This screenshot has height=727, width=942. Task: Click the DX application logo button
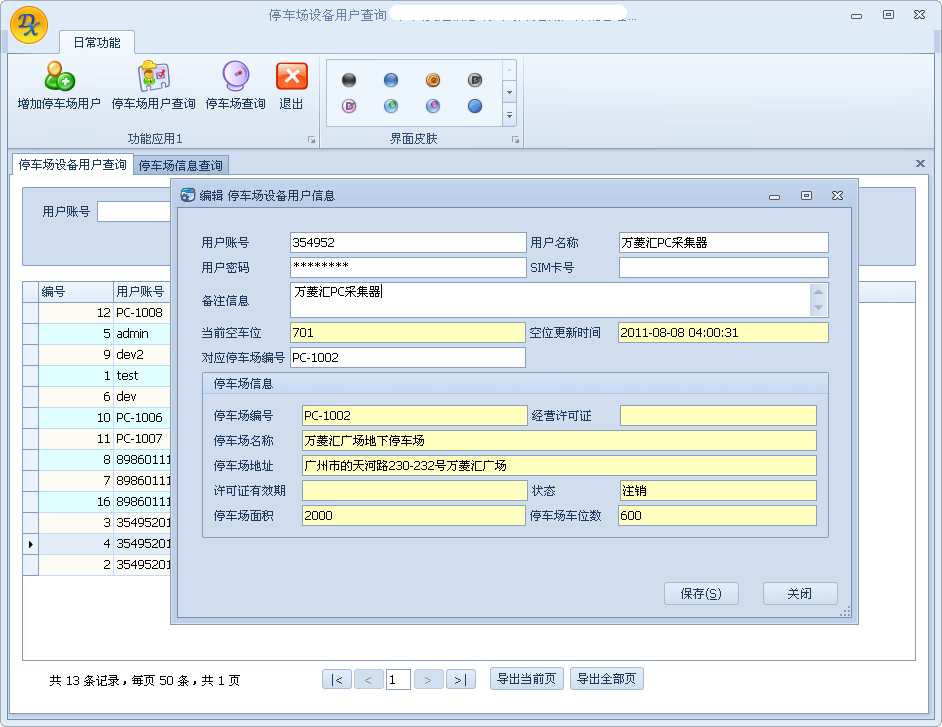tap(29, 25)
